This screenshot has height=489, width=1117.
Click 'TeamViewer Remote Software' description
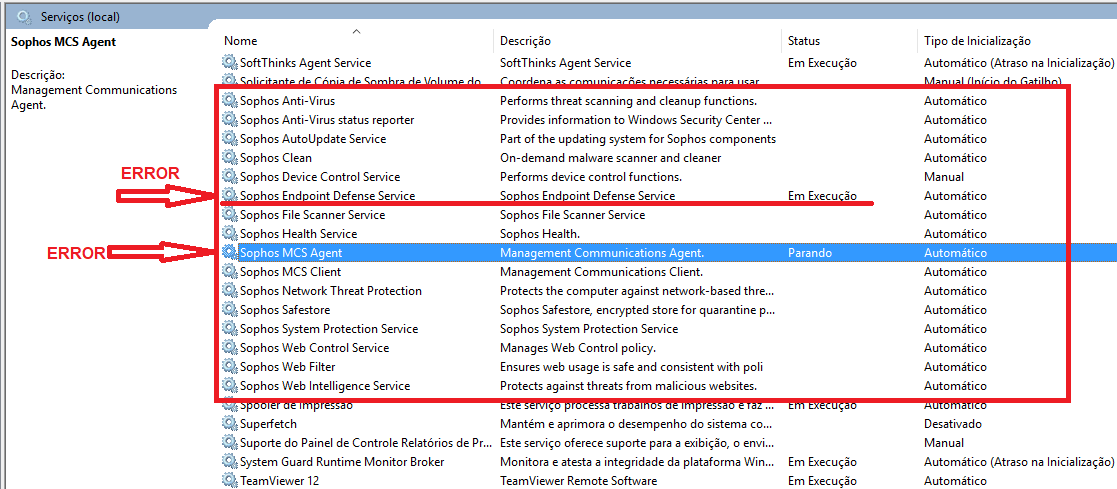pos(578,480)
